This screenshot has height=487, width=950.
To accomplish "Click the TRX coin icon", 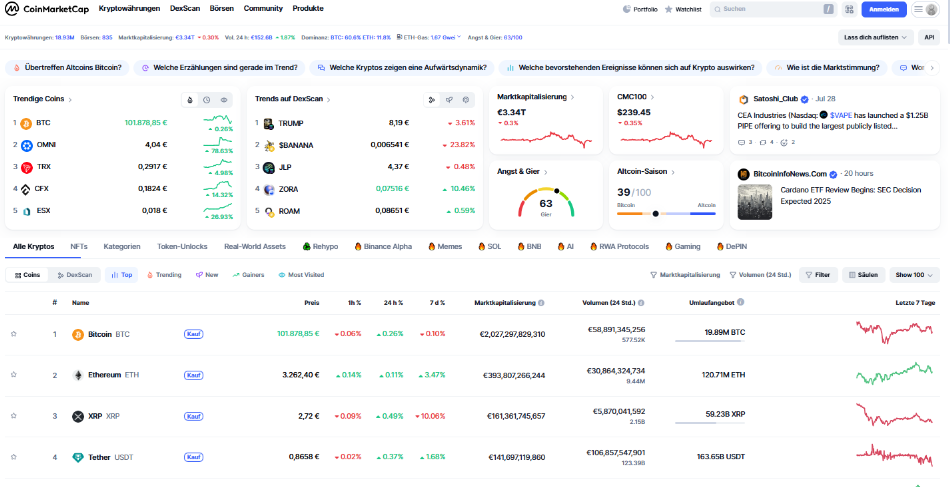I will coord(26,168).
